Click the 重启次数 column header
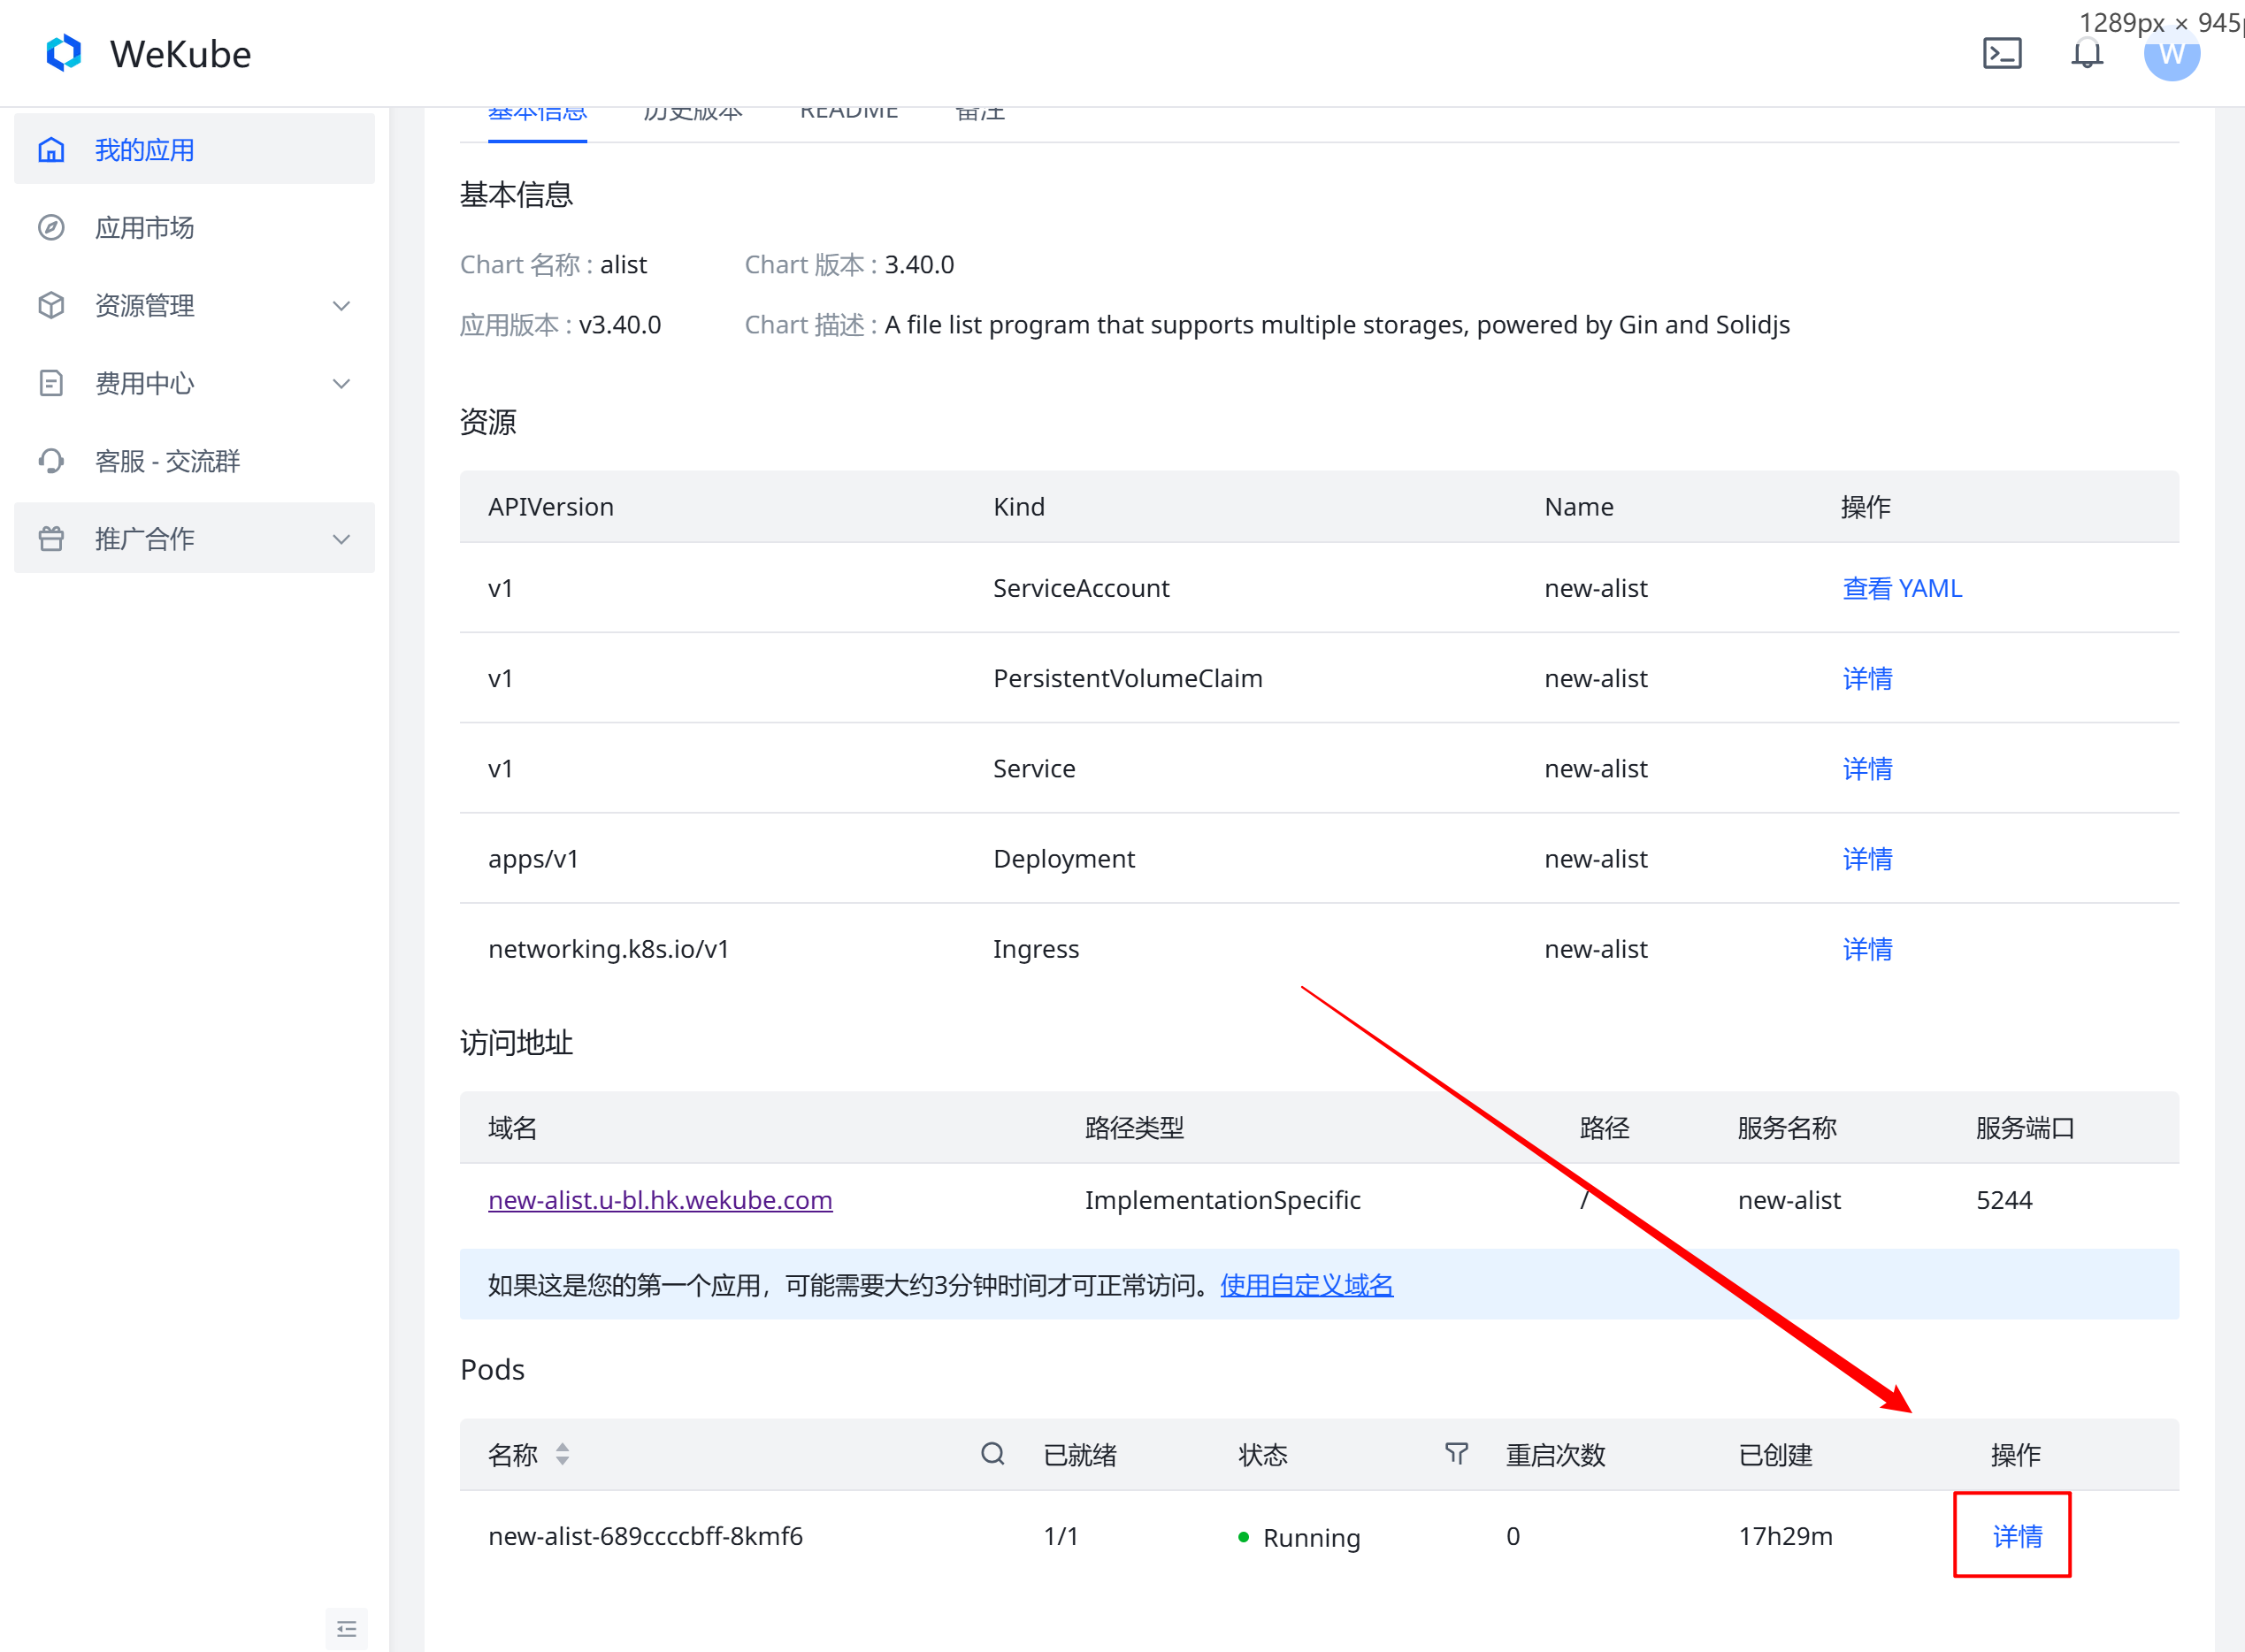Image resolution: width=2245 pixels, height=1652 pixels. pos(1555,1455)
